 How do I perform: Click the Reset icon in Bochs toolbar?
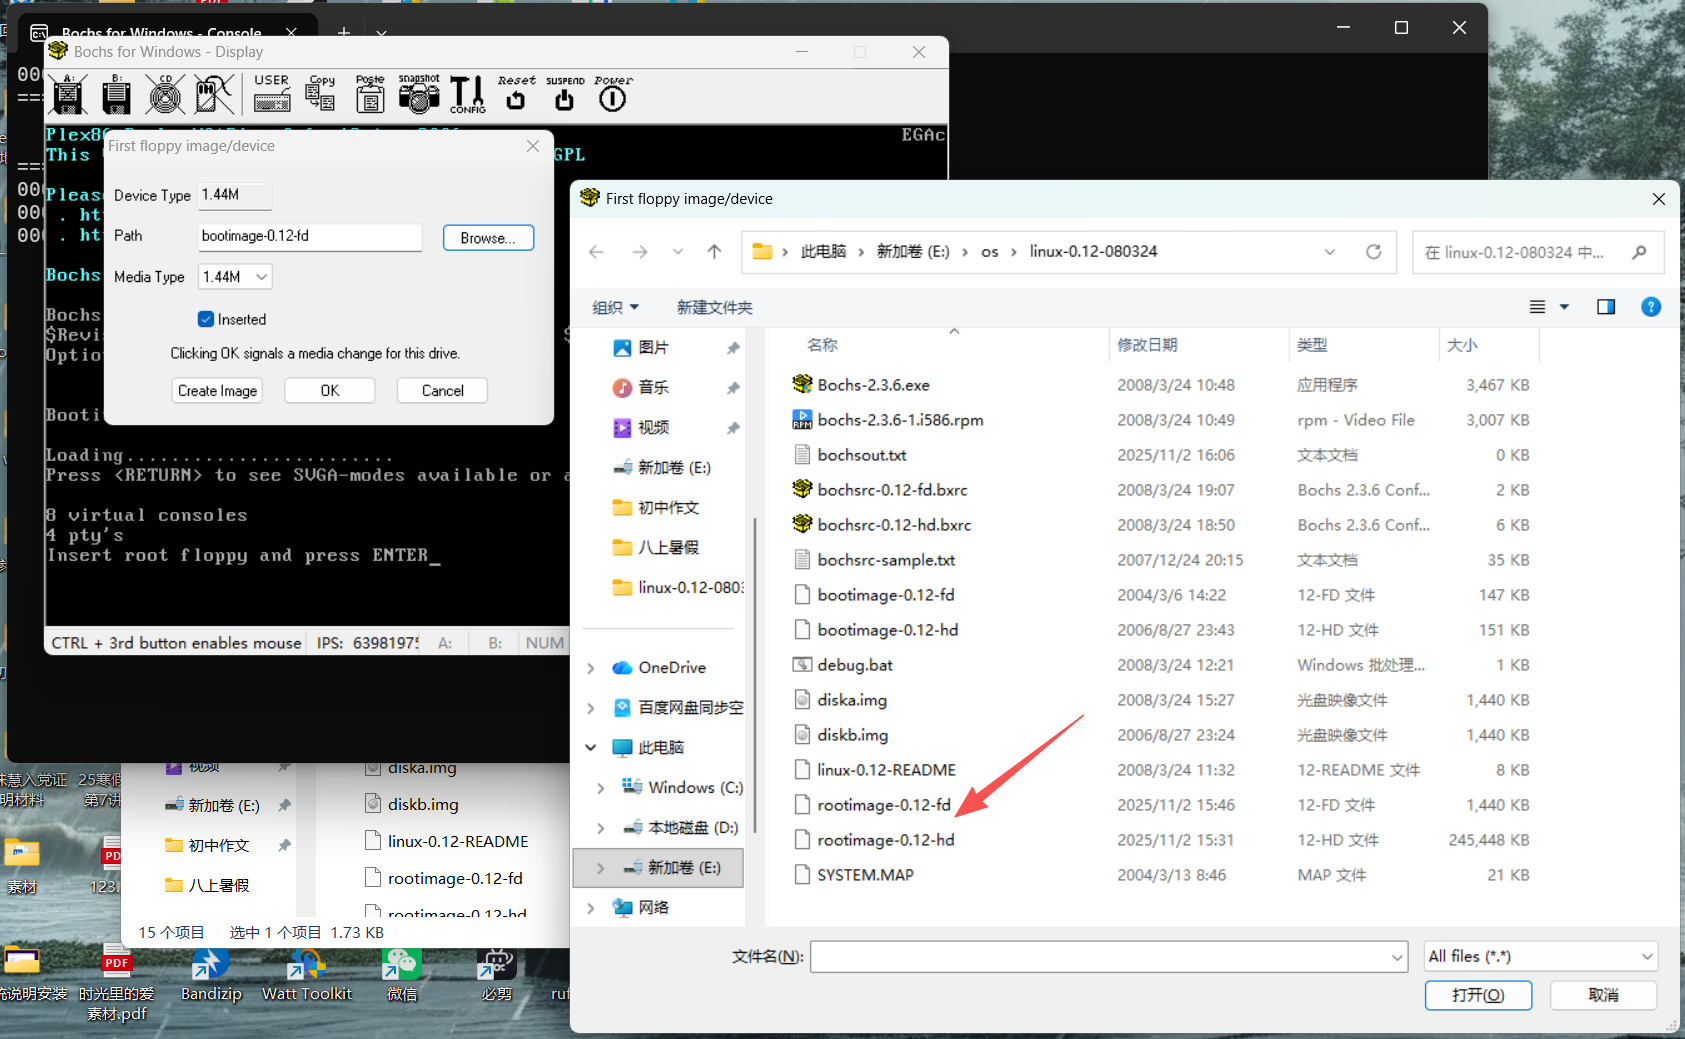(x=516, y=94)
